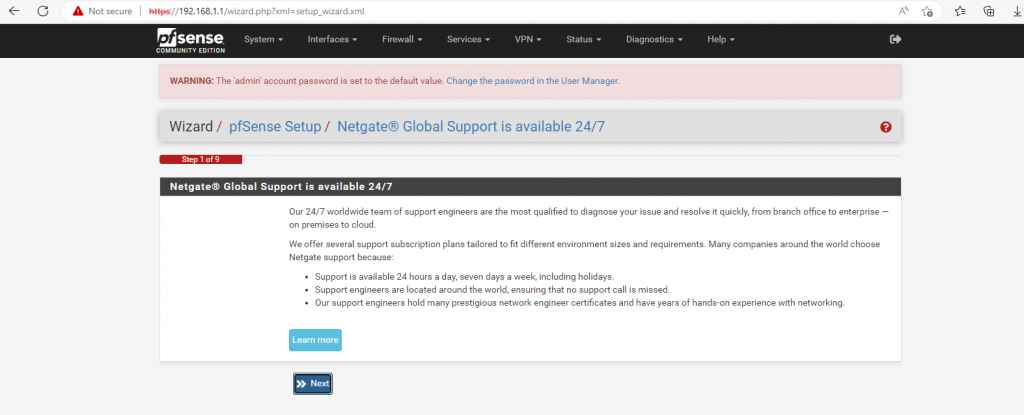Image resolution: width=1024 pixels, height=415 pixels.
Task: Open the System dropdown menu
Action: pyautogui.click(x=263, y=39)
